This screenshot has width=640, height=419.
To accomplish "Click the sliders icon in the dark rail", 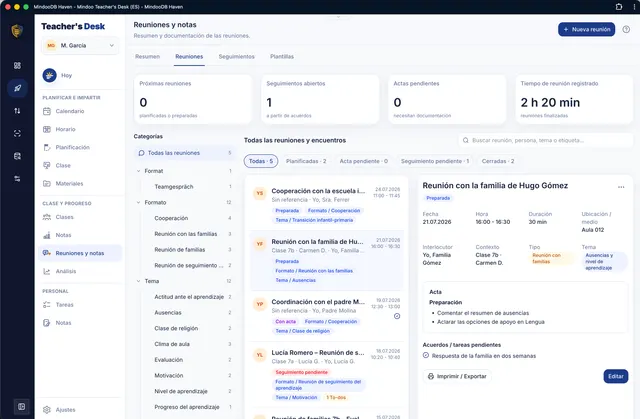I will [x=17, y=179].
